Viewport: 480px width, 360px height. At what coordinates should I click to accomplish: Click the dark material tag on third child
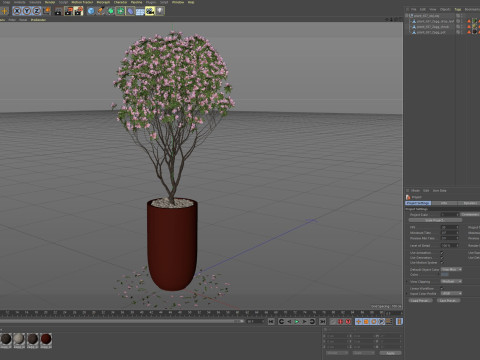point(475,32)
